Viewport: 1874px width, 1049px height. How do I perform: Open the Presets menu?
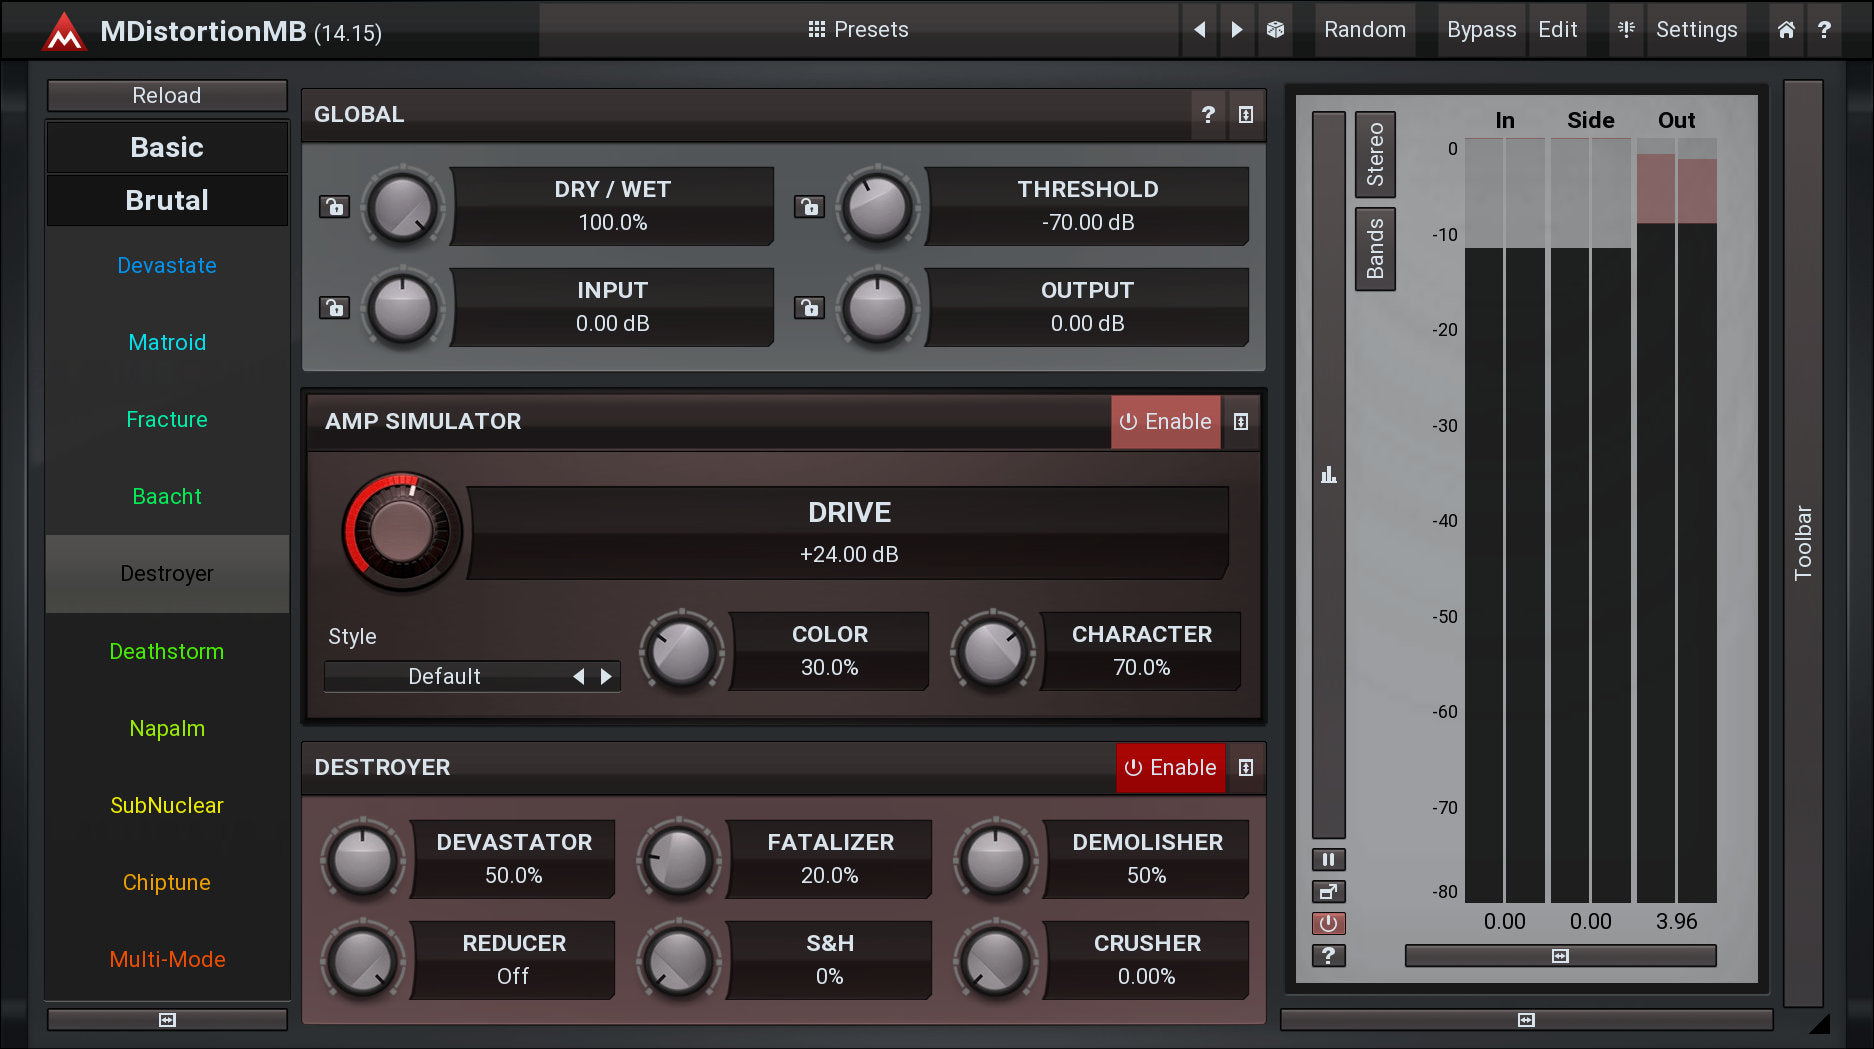click(x=858, y=30)
